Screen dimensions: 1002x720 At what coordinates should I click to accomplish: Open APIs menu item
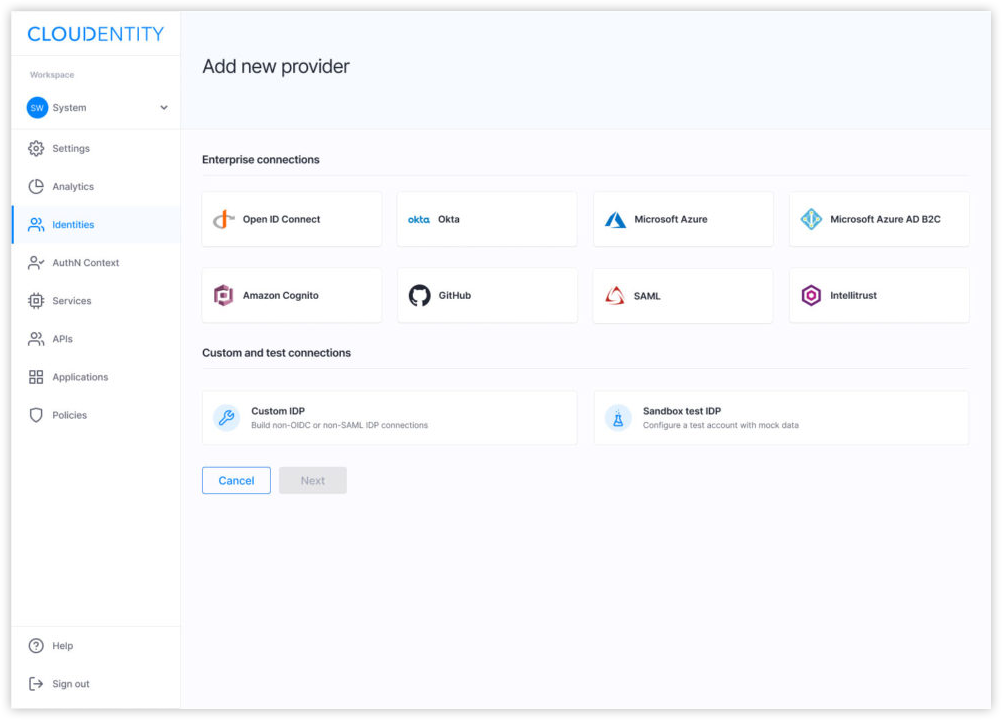coord(96,339)
